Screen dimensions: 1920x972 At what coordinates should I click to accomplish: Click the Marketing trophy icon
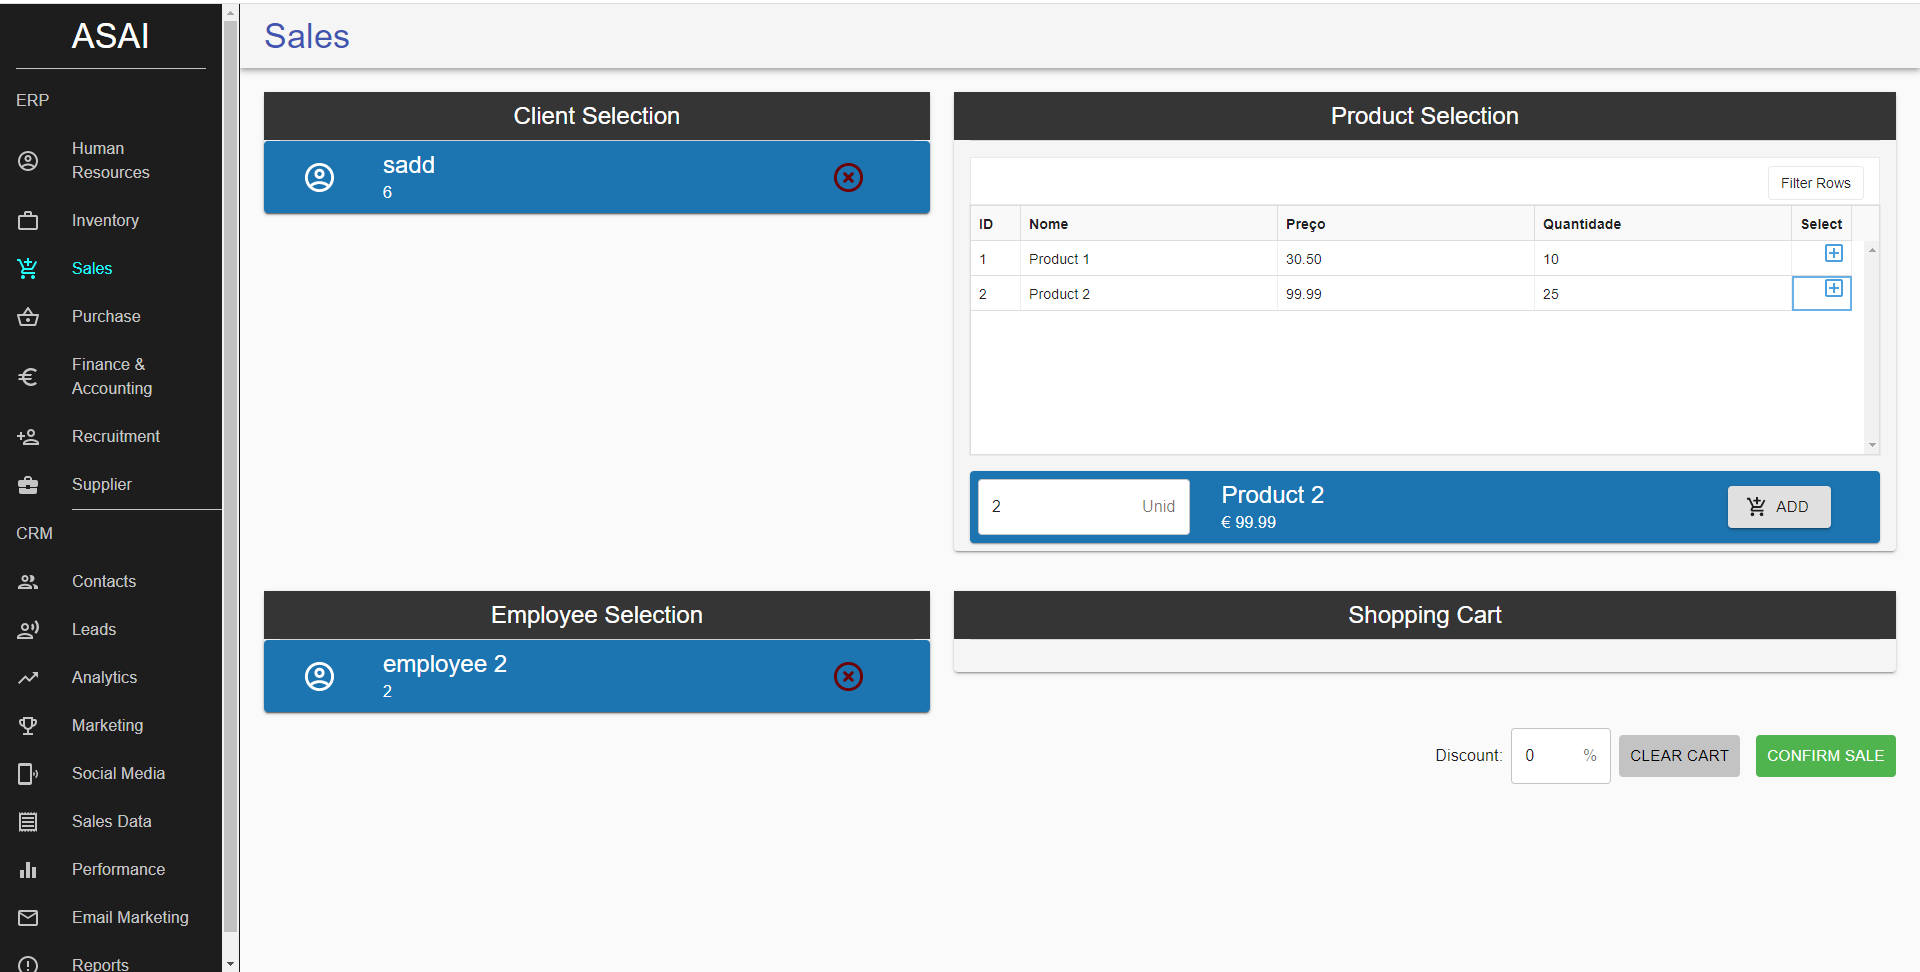[x=28, y=726]
